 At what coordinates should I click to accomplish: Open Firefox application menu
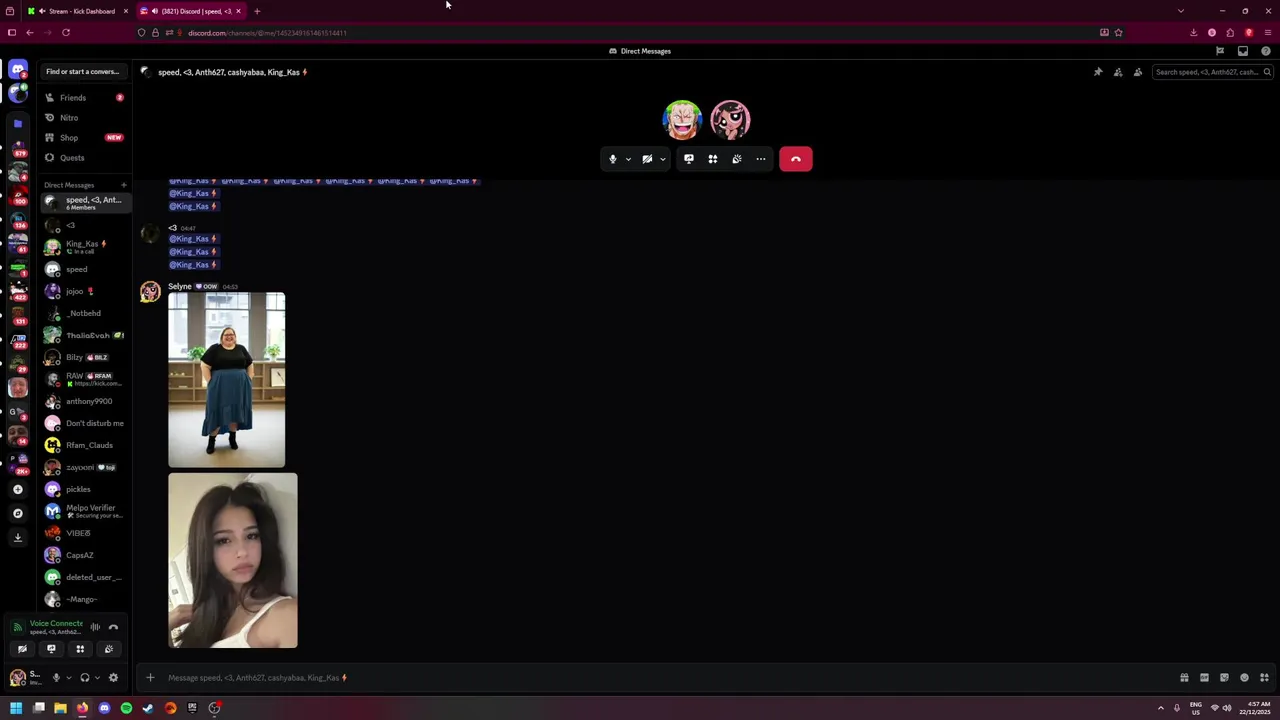pos(1268,33)
